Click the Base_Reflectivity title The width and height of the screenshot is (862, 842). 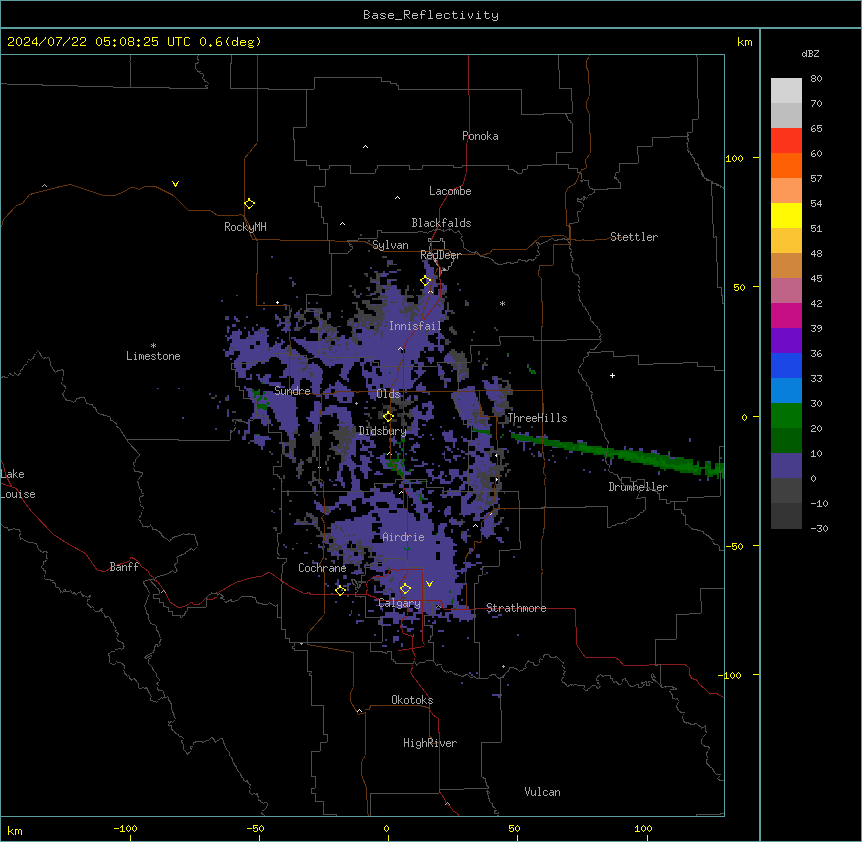431,15
